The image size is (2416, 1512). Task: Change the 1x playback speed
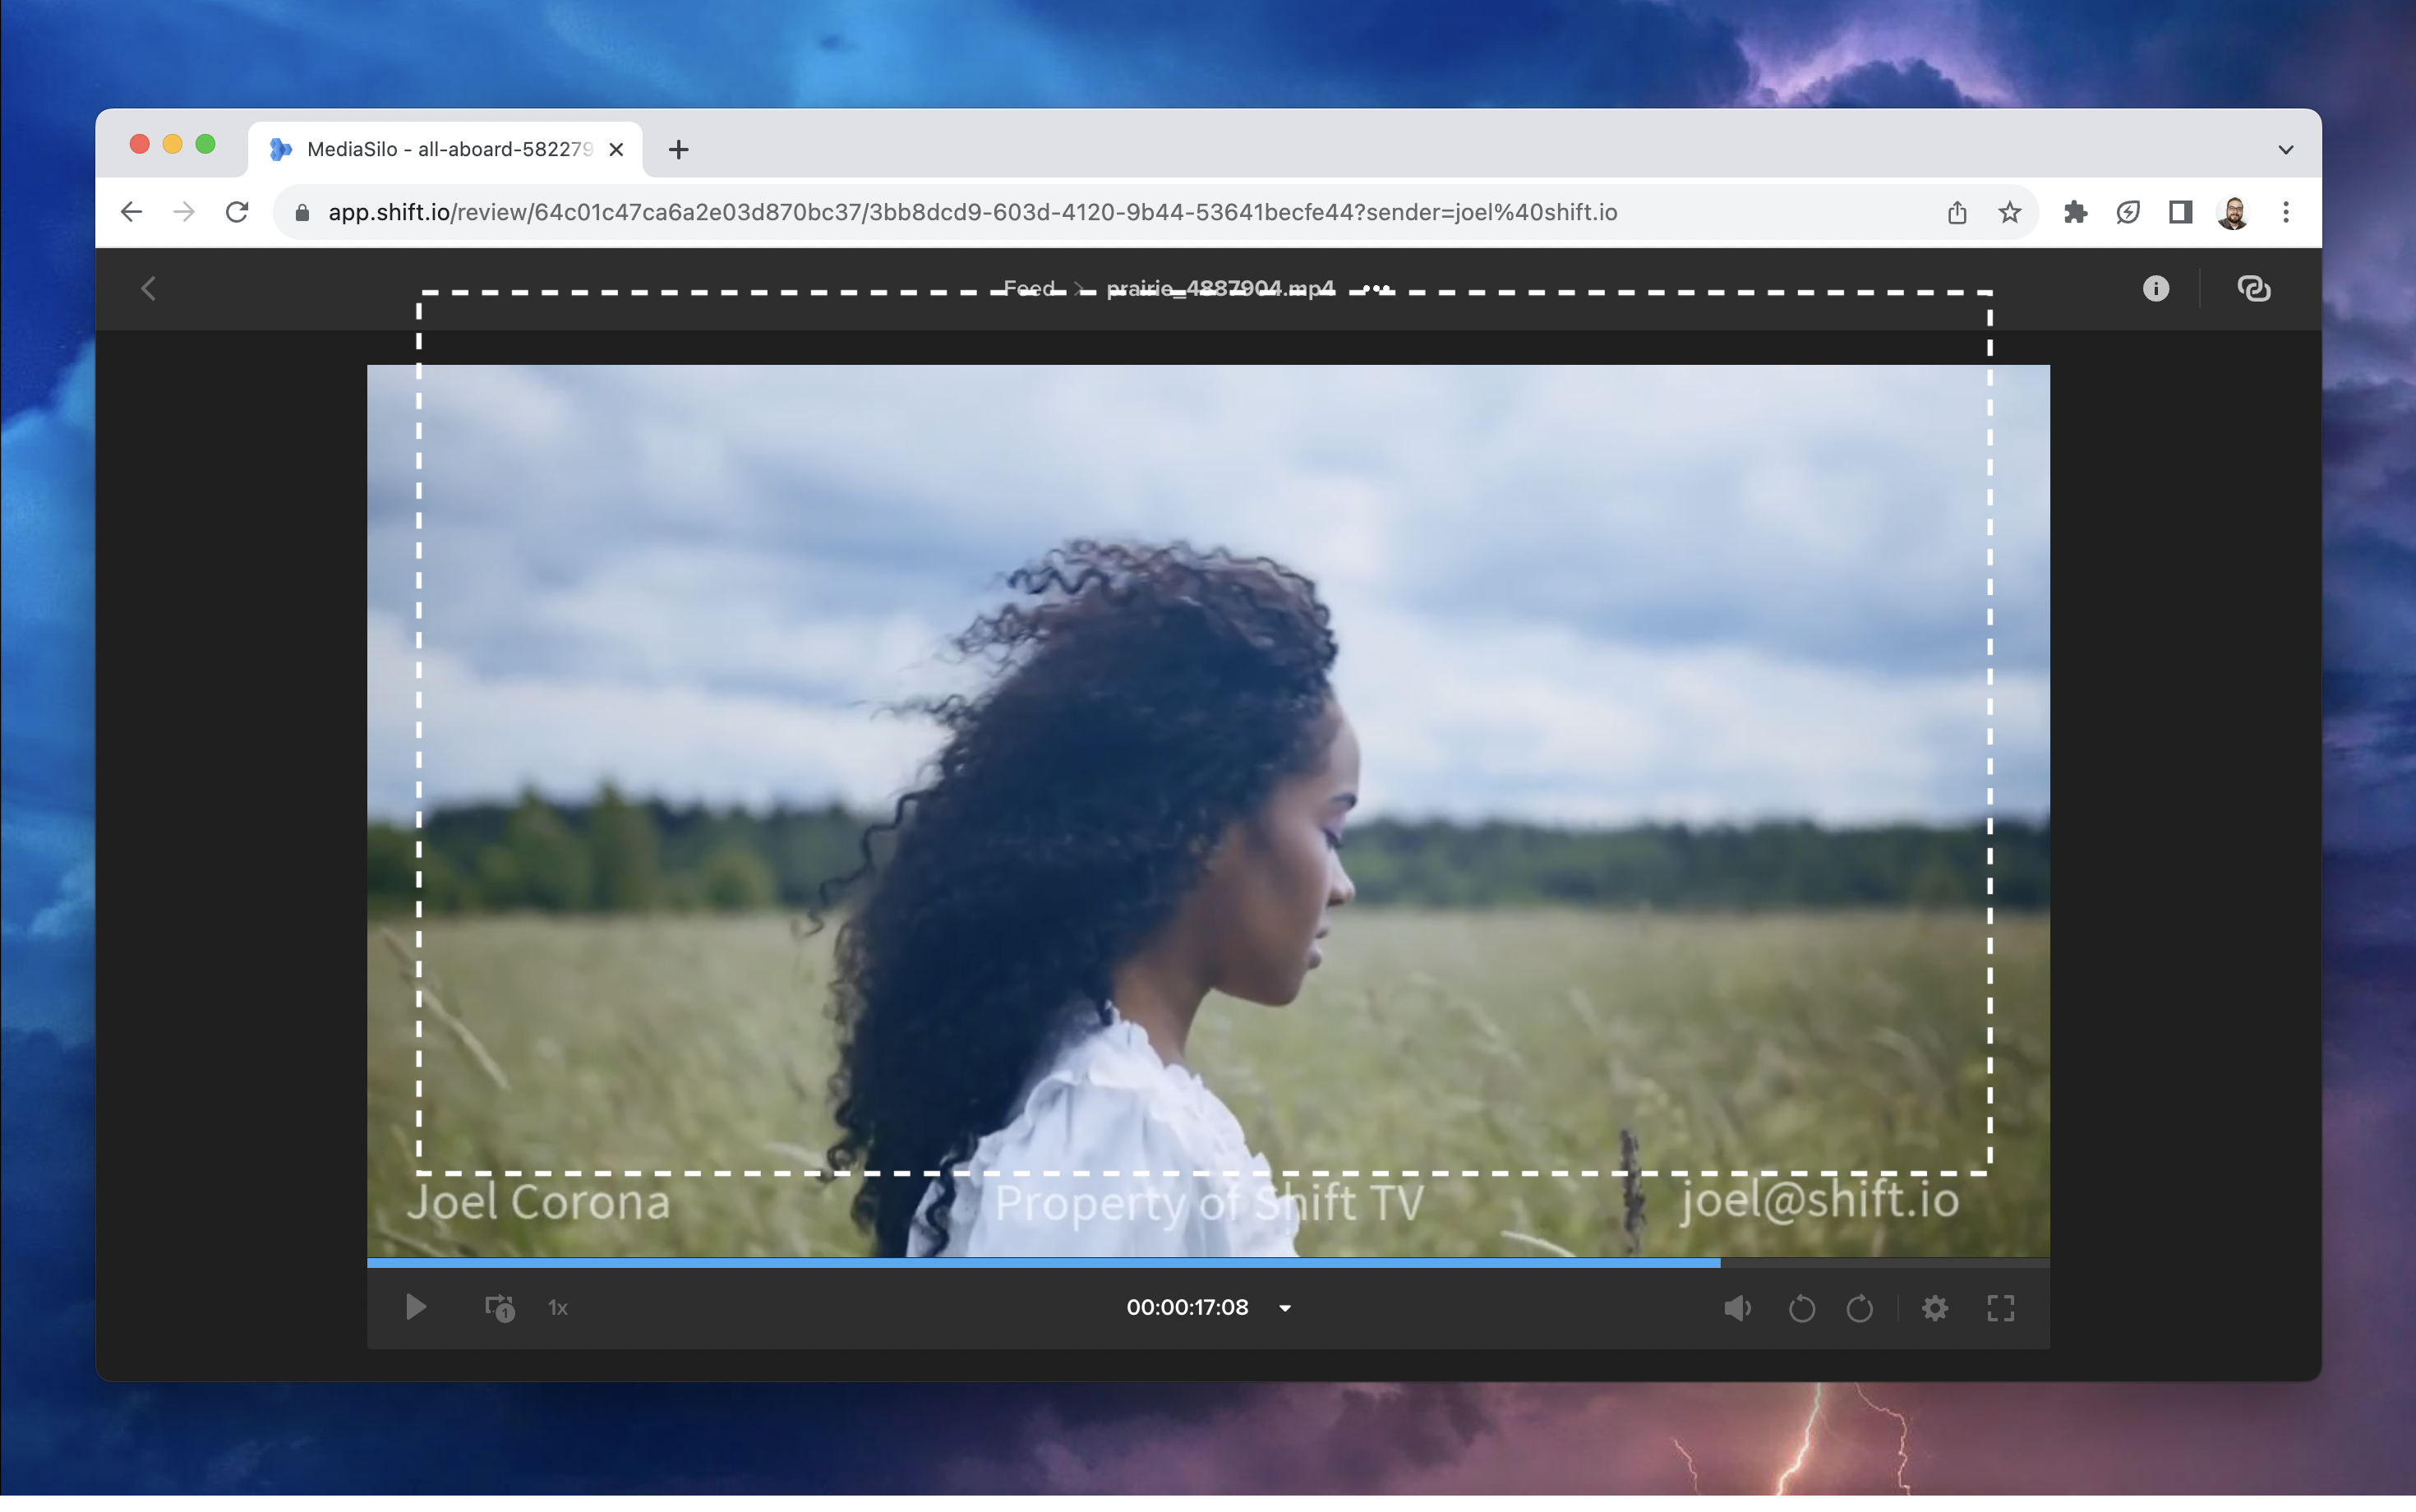[558, 1307]
